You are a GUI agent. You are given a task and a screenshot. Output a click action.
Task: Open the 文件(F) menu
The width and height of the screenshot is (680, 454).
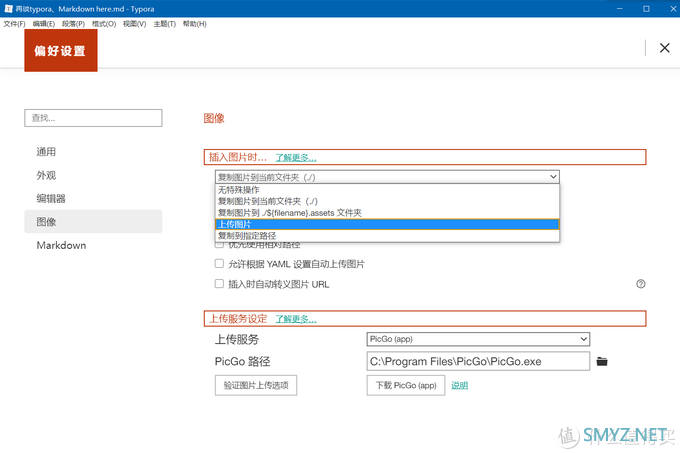coord(14,24)
